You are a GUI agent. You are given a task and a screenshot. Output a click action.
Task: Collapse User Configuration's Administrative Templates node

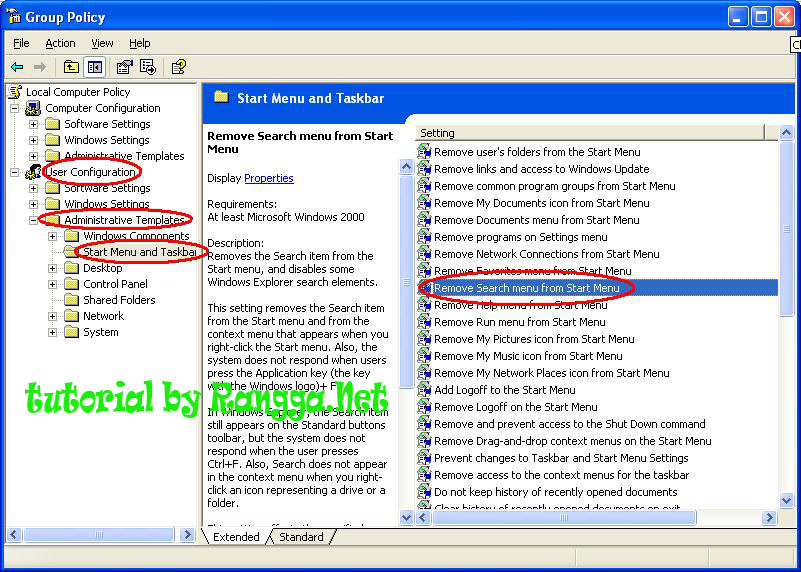click(x=34, y=220)
